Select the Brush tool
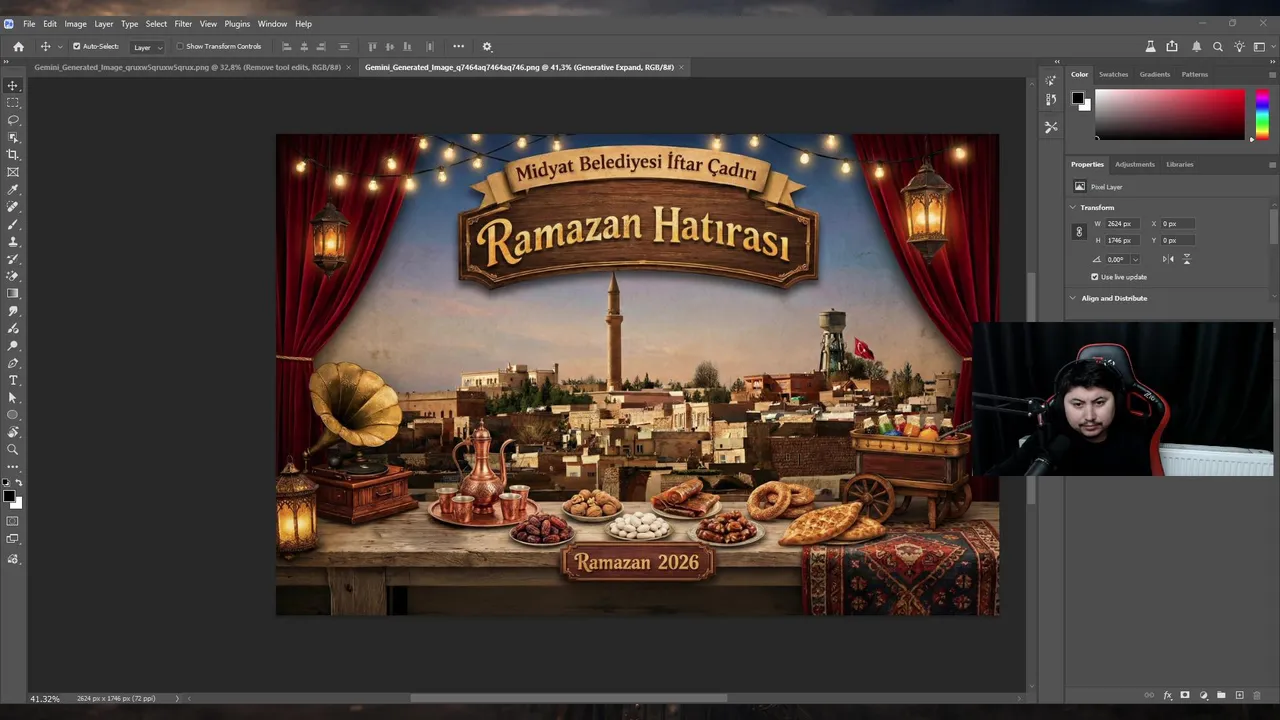This screenshot has height=720, width=1280. (x=13, y=224)
